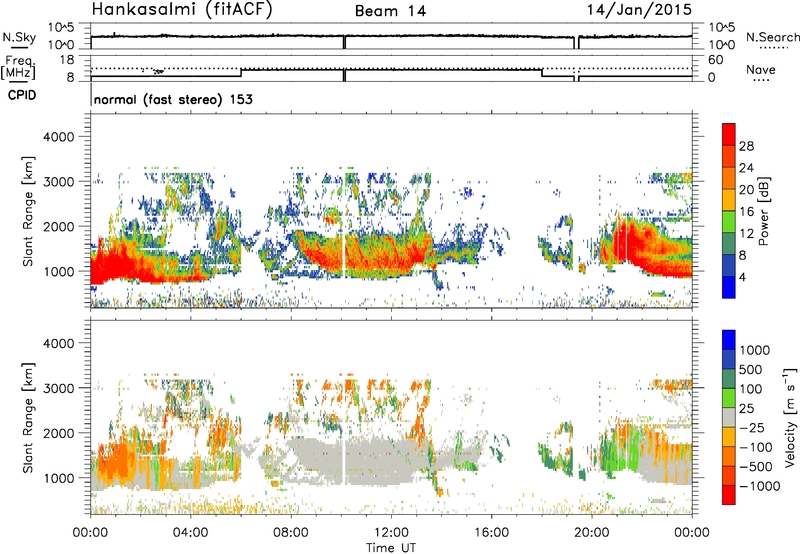800x554 pixels.
Task: Click the -1000 tick on velocity colorbar
Action: point(759,486)
